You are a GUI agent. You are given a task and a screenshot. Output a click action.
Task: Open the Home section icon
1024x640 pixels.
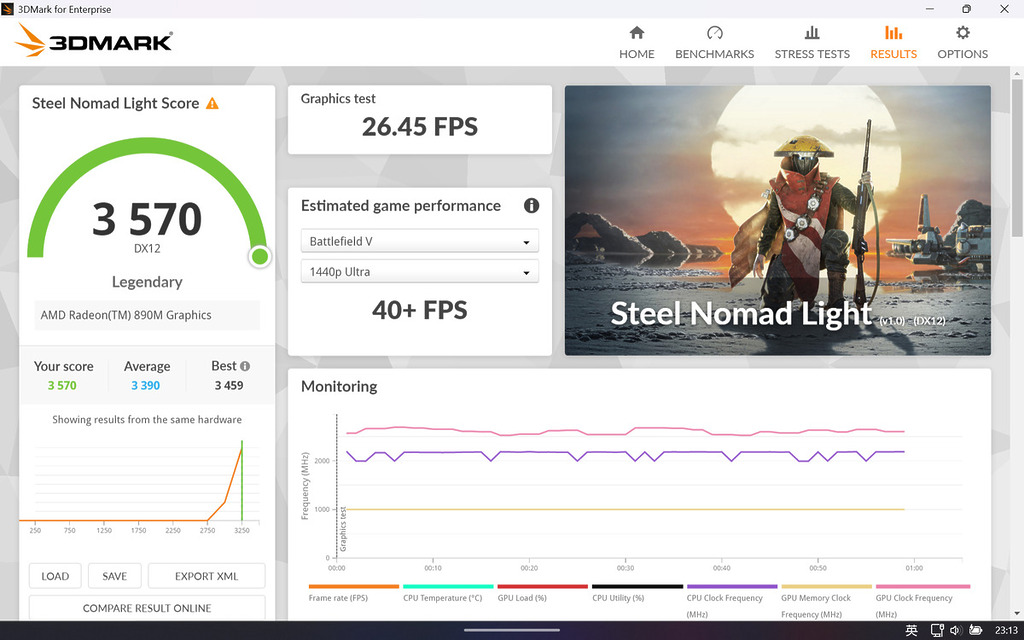tap(636, 33)
